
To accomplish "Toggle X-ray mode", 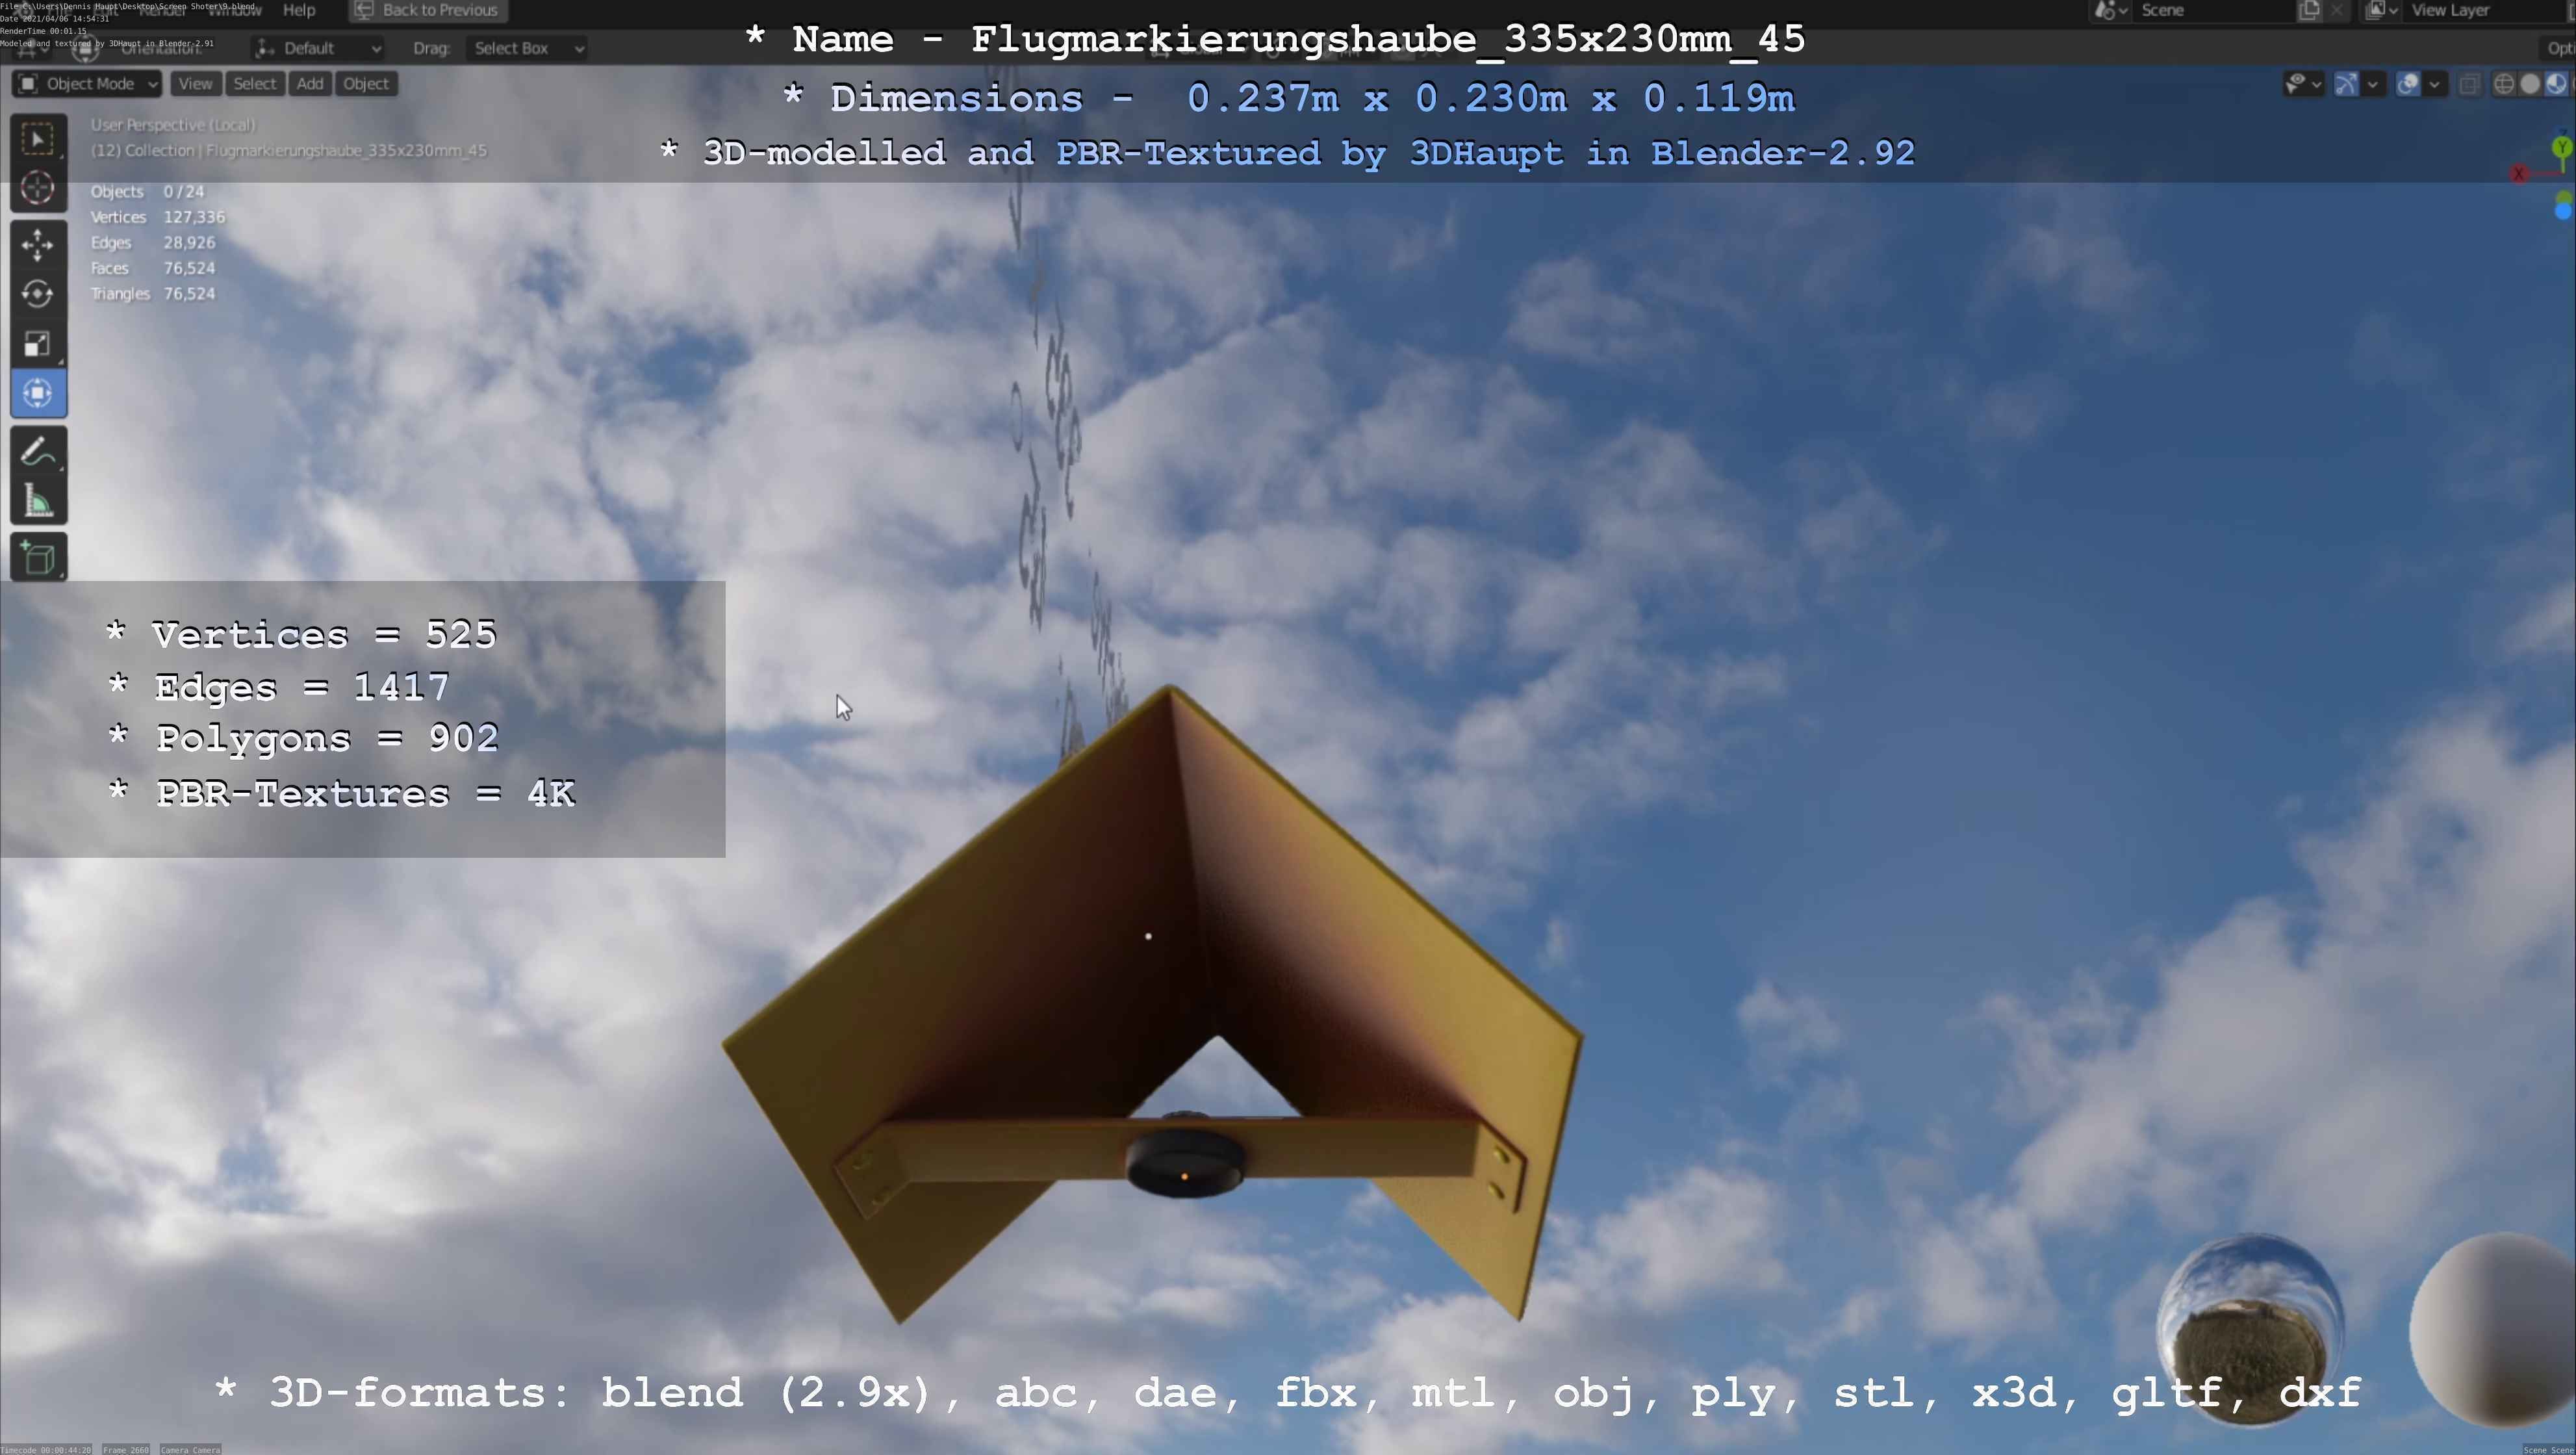I will [2469, 84].
